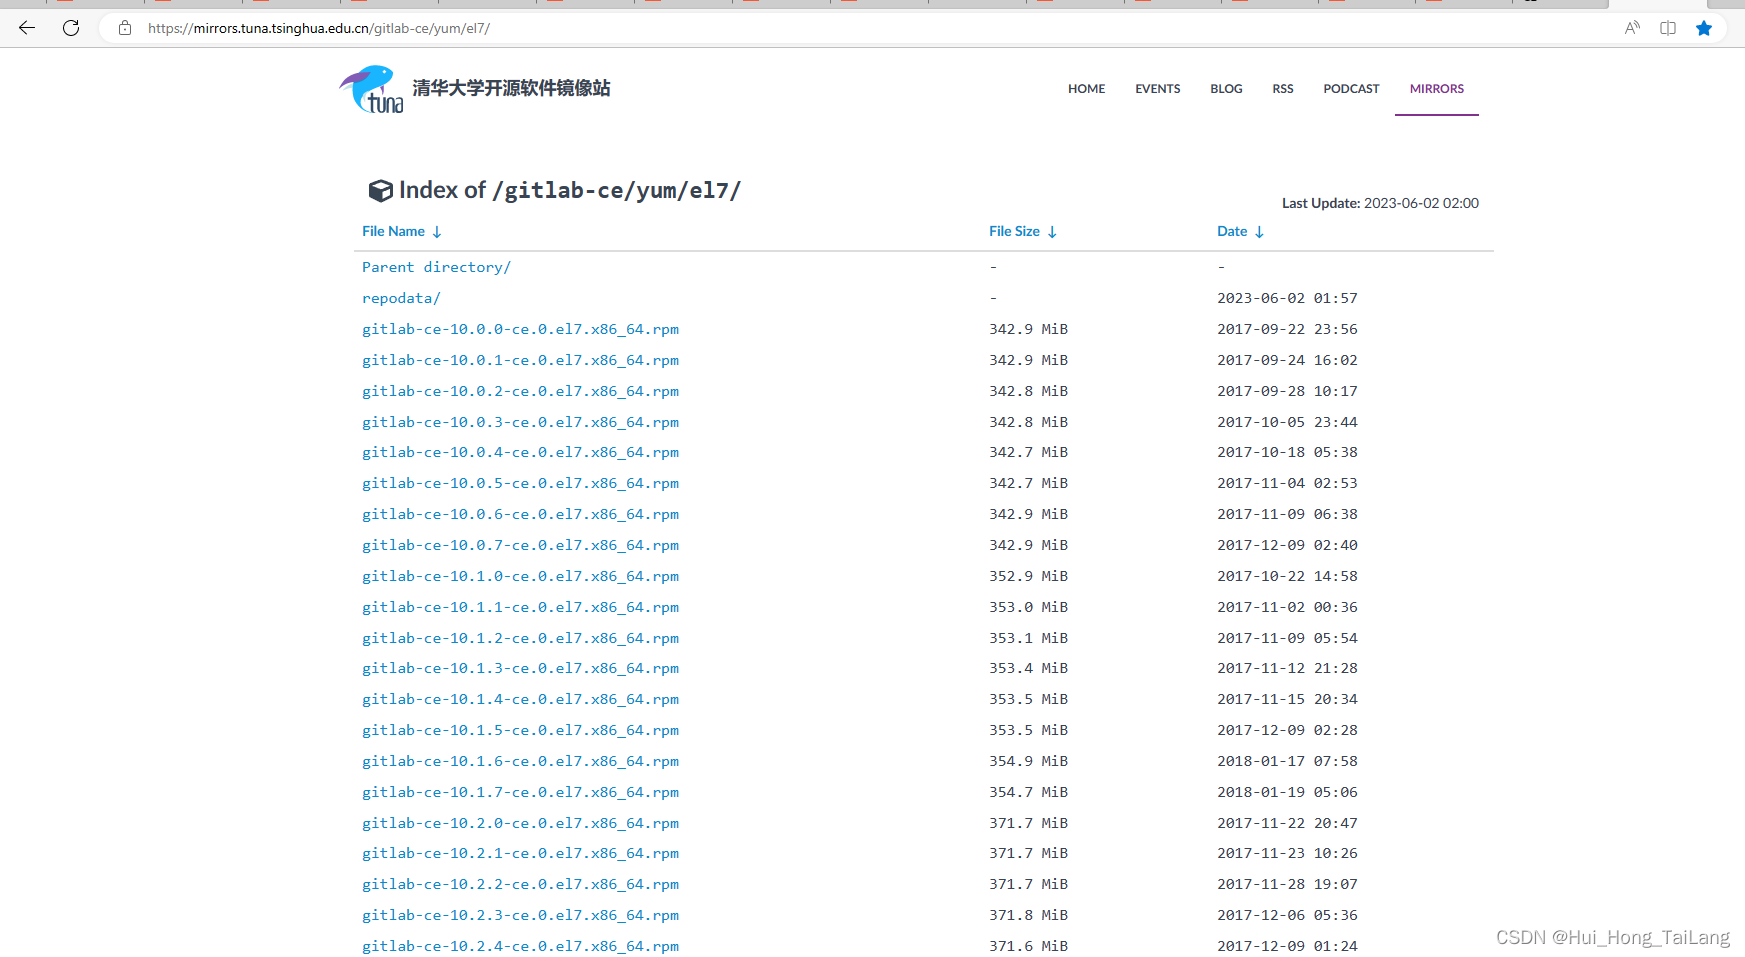Download gitlab-ce-10.0.0-ce.0.el7.x86_64.rpm
Image resolution: width=1745 pixels, height=957 pixels.
[520, 329]
